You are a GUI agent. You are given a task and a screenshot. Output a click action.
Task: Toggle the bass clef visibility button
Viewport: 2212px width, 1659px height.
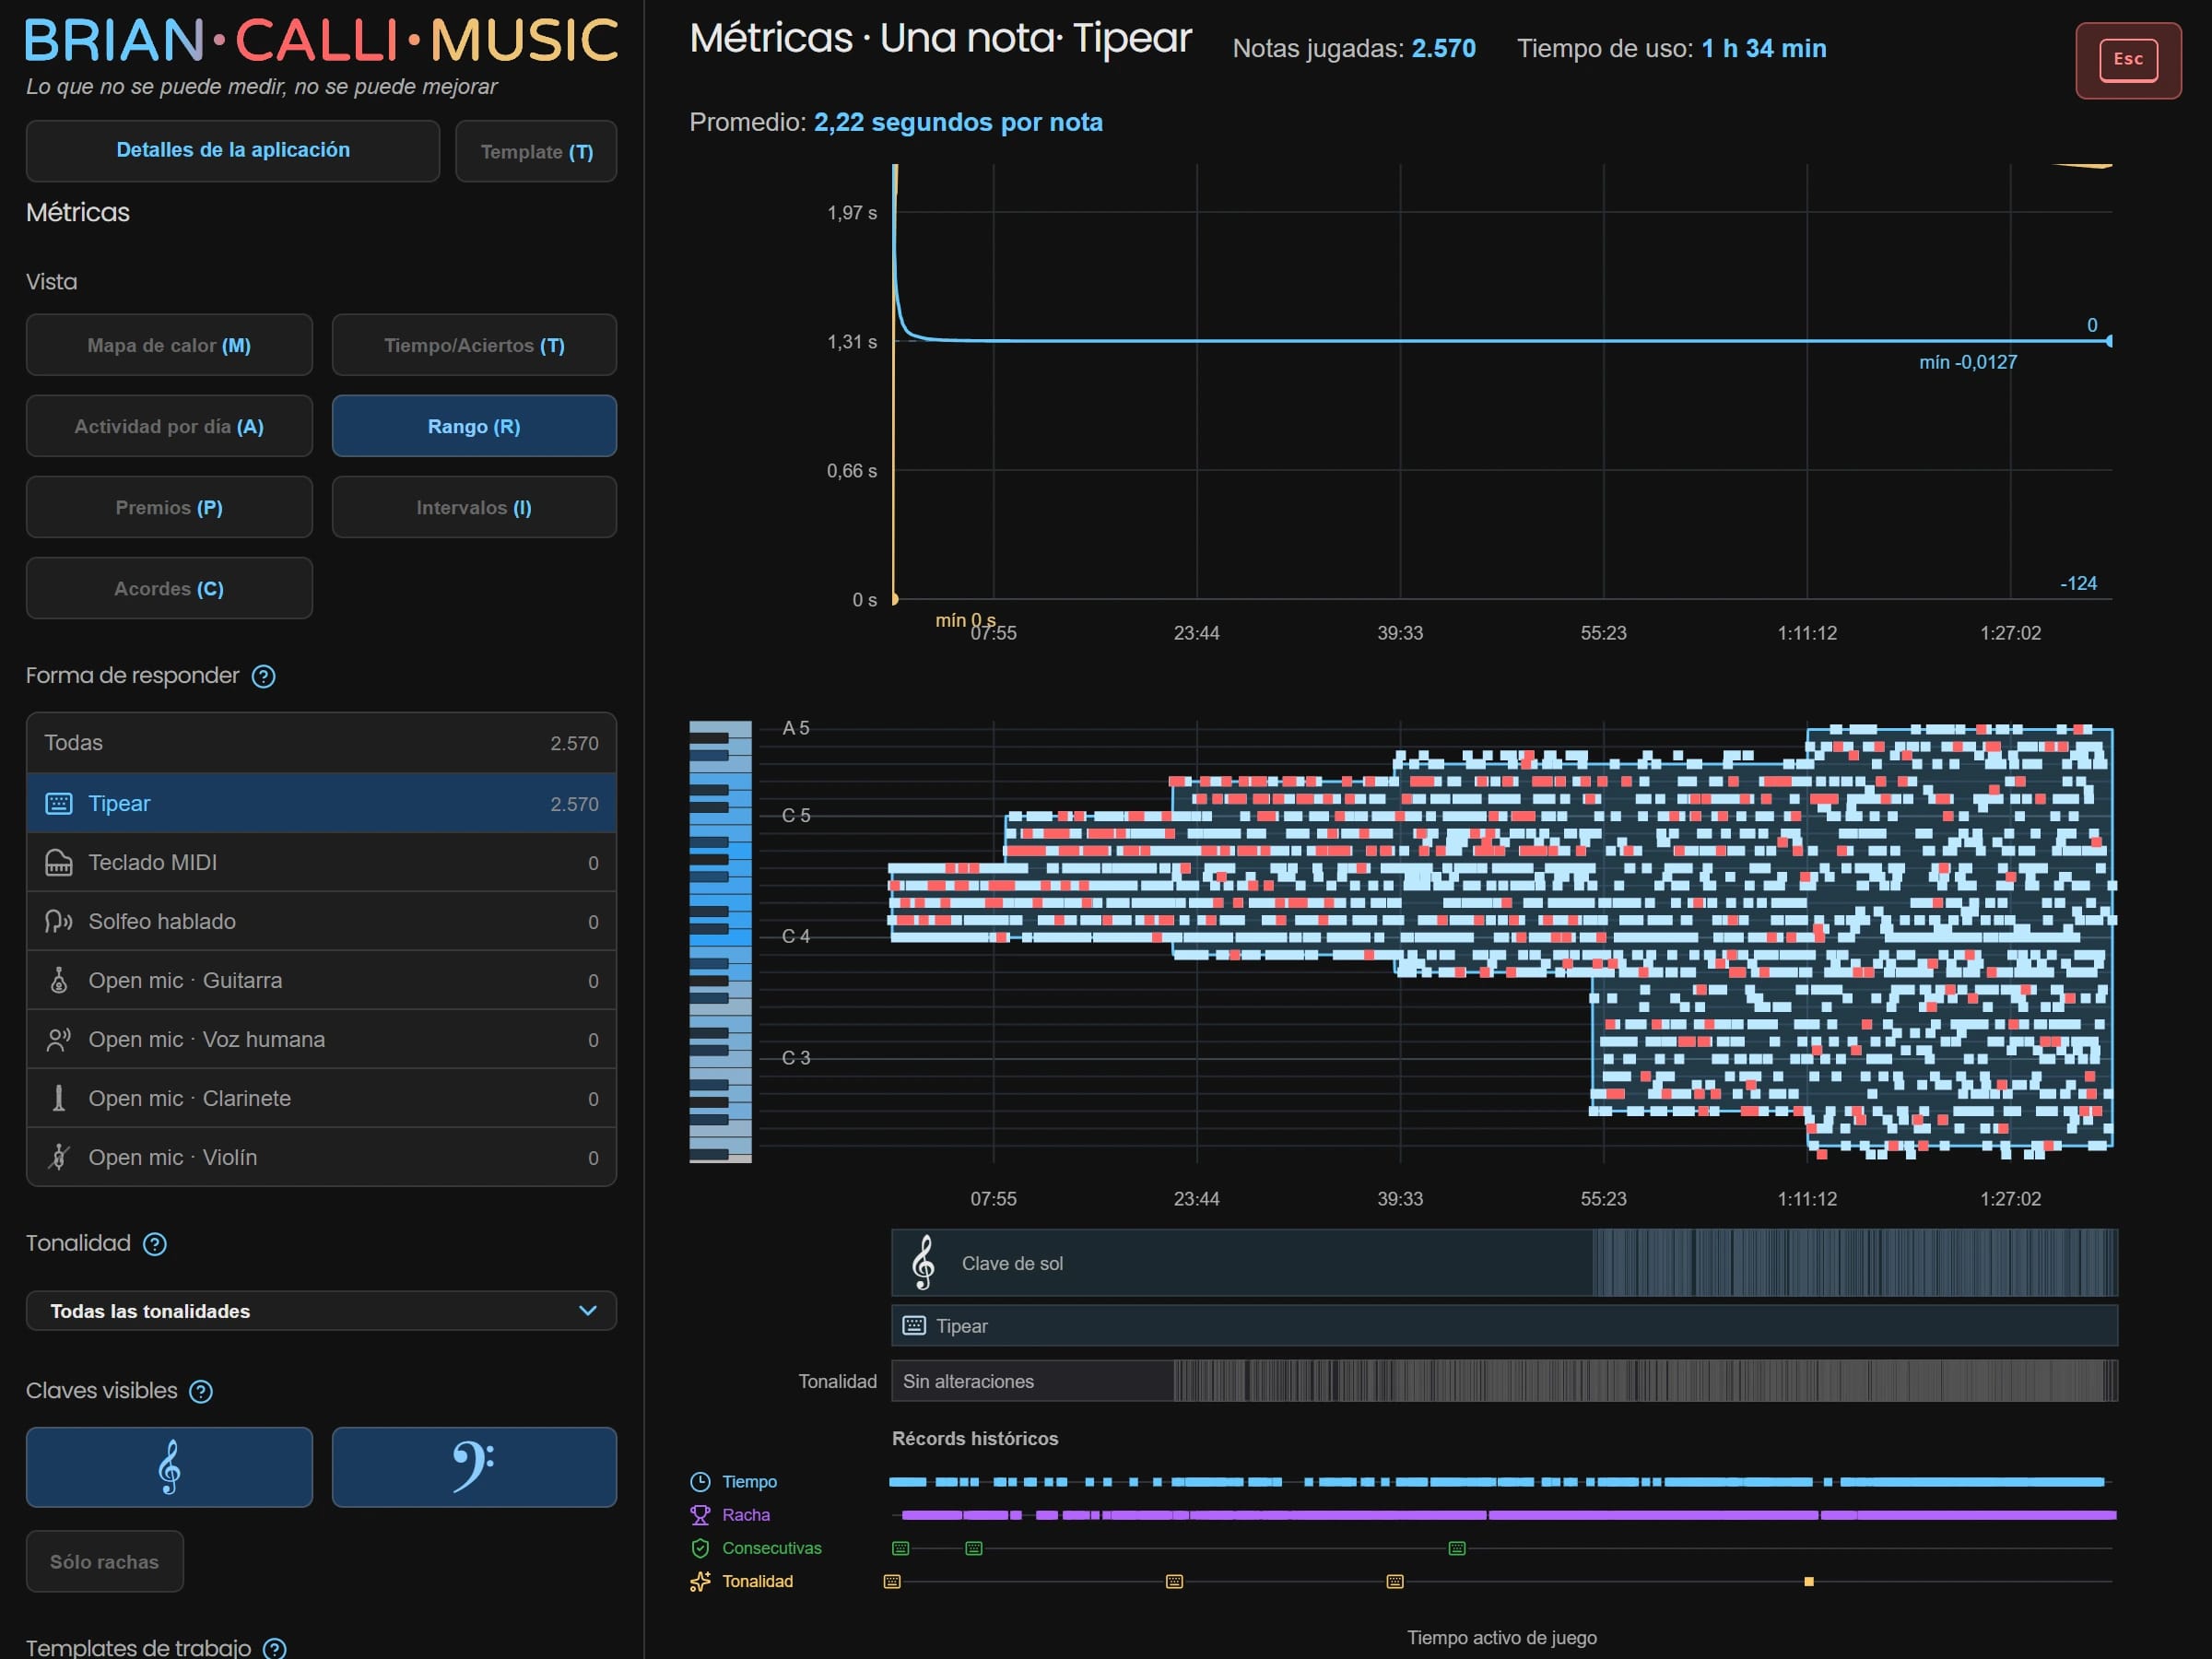474,1467
